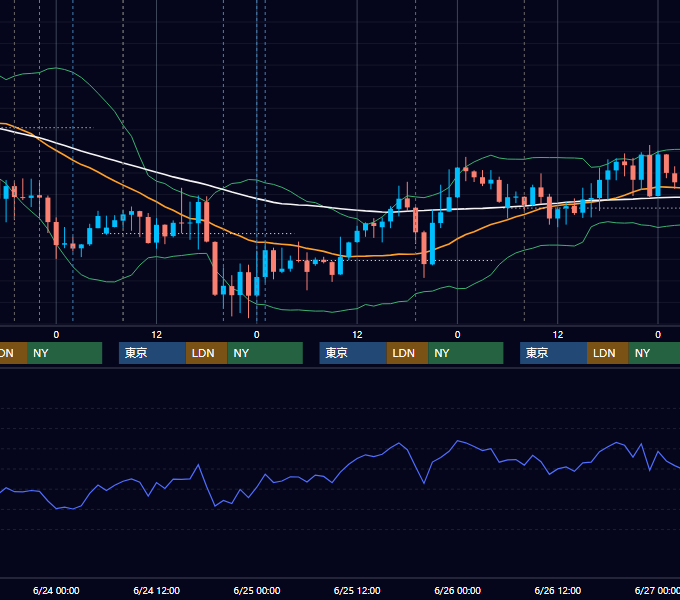The image size is (680, 600).
Task: Click hour label 12 above 6/26 12:00
Action: [x=558, y=335]
